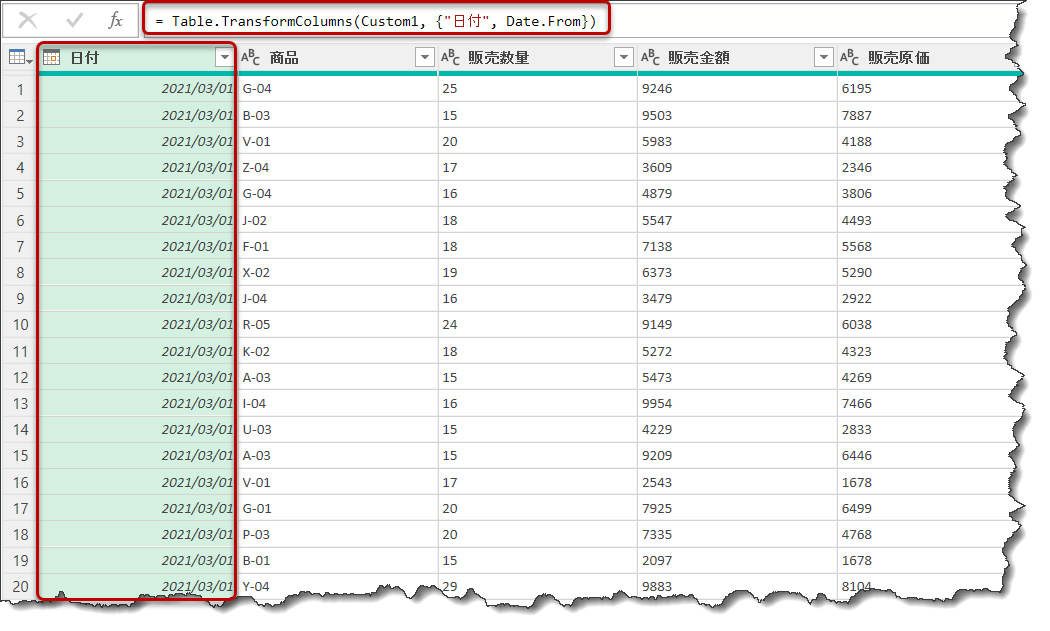Select product cell F-01
This screenshot has height=631, width=1050.
coord(337,247)
